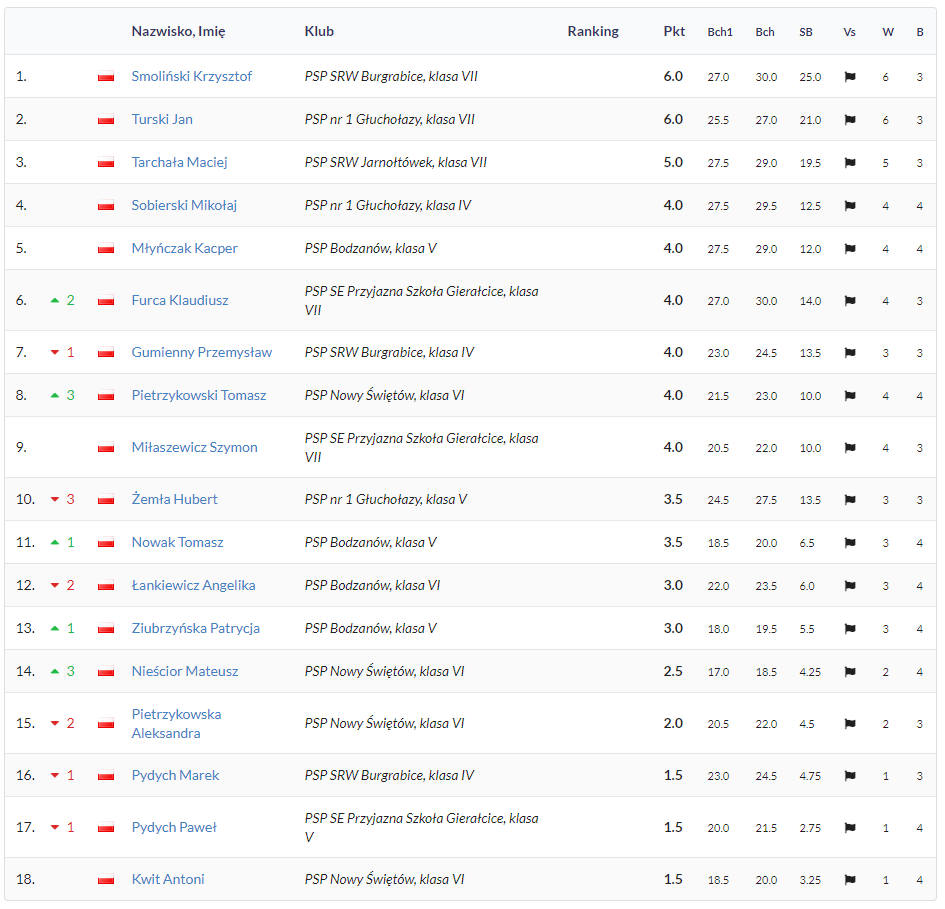Open the Kwit Antoni link
The image size is (945, 909).
pos(168,879)
